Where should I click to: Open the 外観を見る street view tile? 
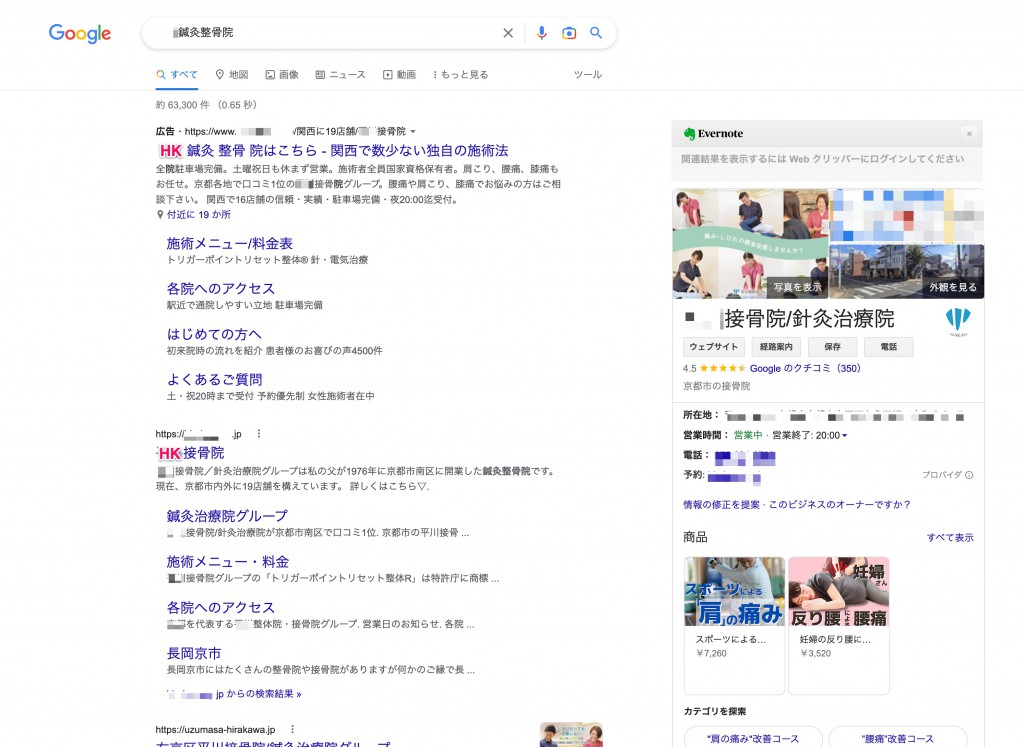tap(906, 272)
